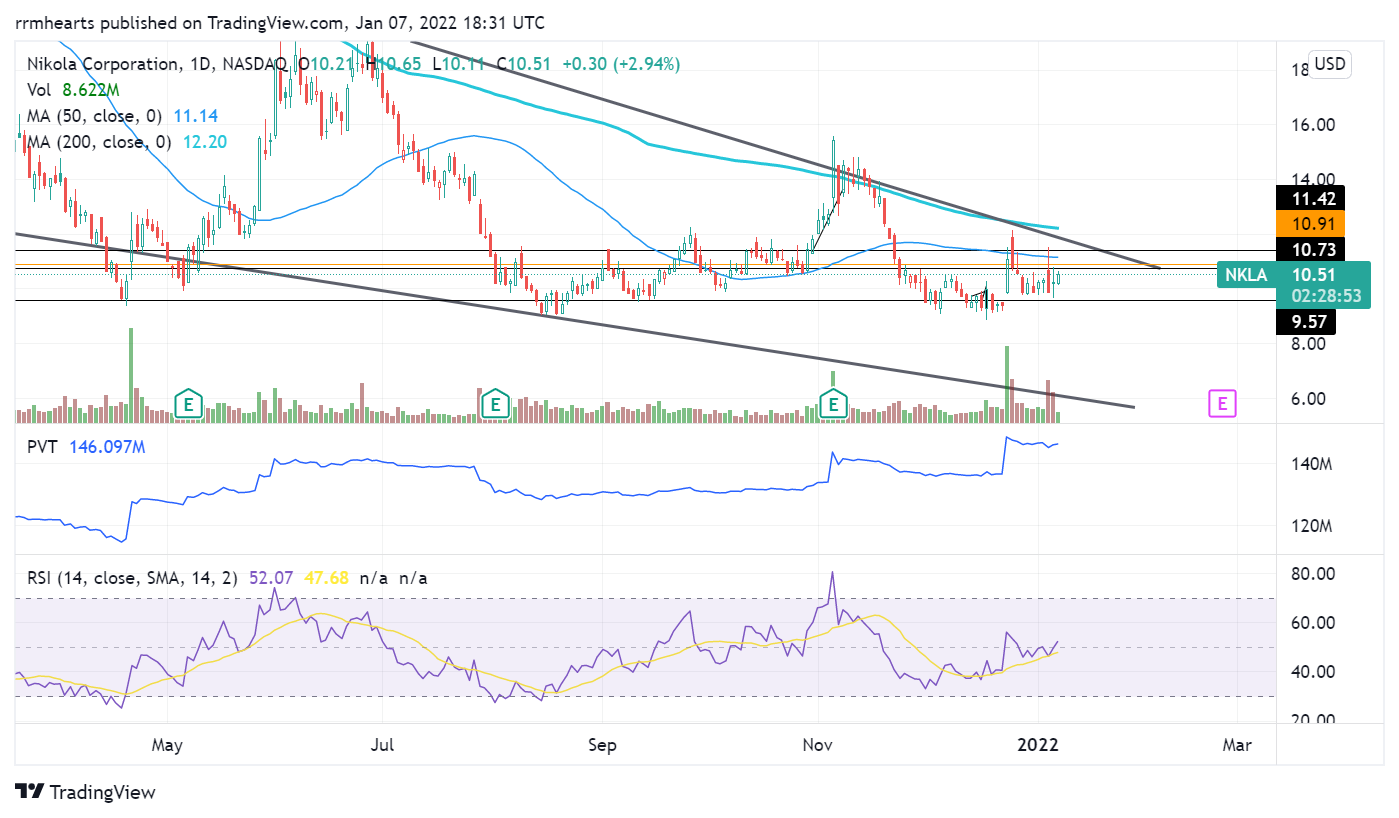Screen dimensions: 1399x818
Task: Click the upcoming pink earnings E marker
Action: click(x=1222, y=404)
